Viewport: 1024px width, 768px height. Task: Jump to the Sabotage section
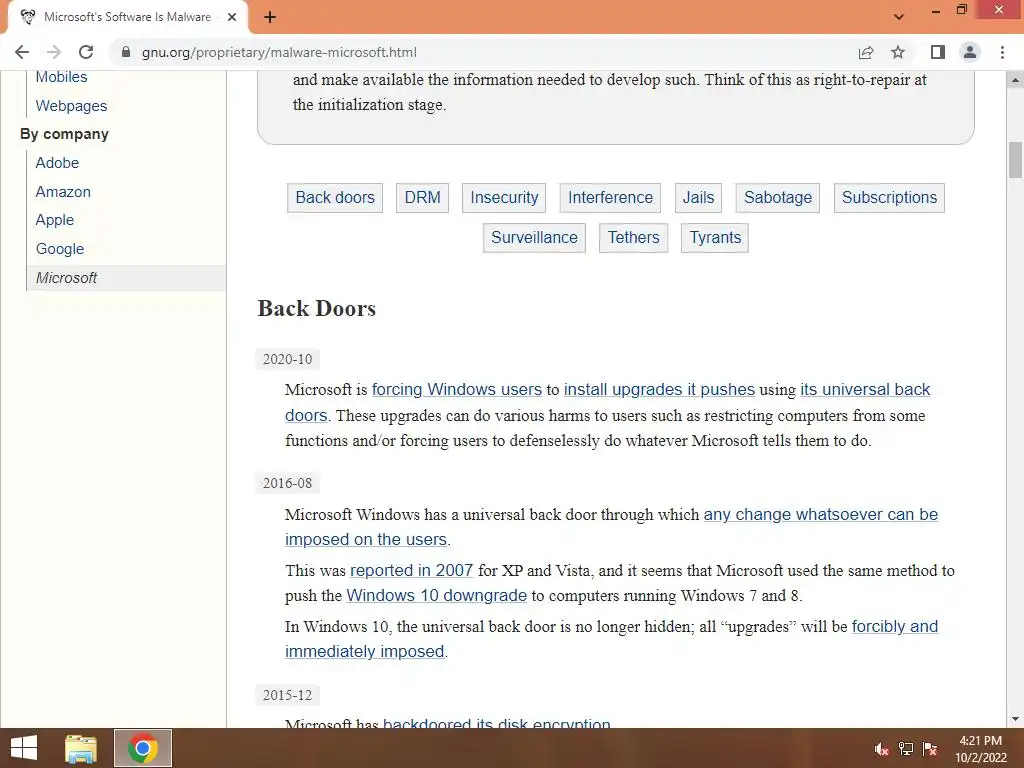[x=778, y=197]
